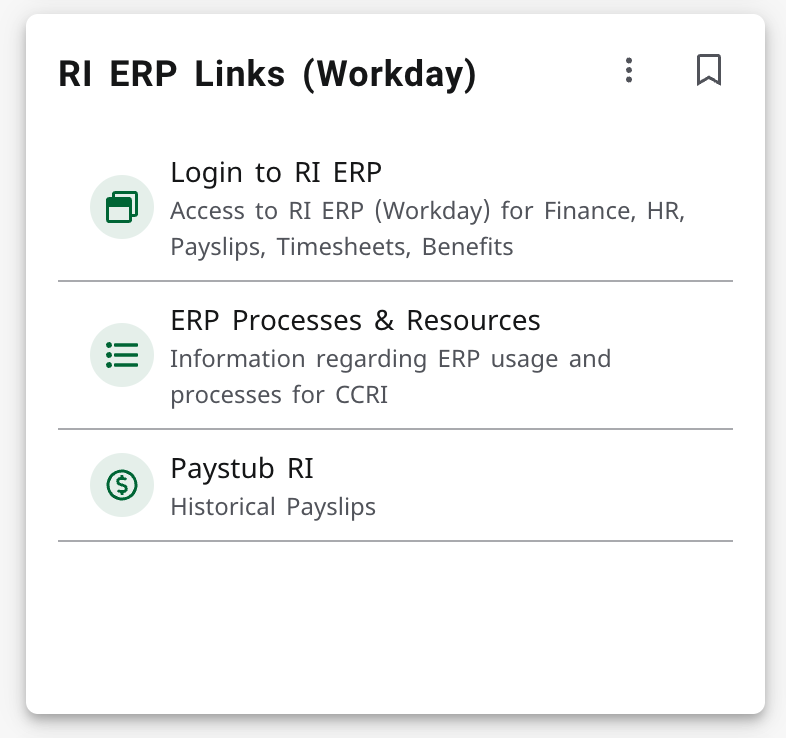Click the 'Access to RI ERP (Workday)' description
Viewport: 786px width, 738px height.
coord(427,211)
